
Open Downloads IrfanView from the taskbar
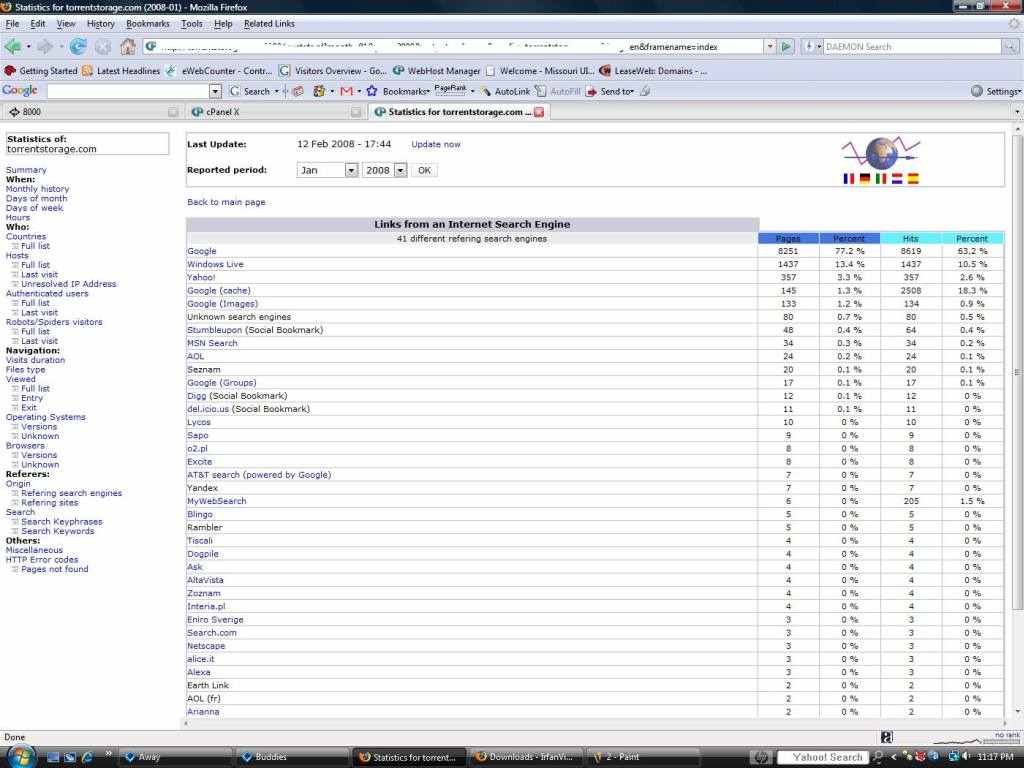click(524, 757)
